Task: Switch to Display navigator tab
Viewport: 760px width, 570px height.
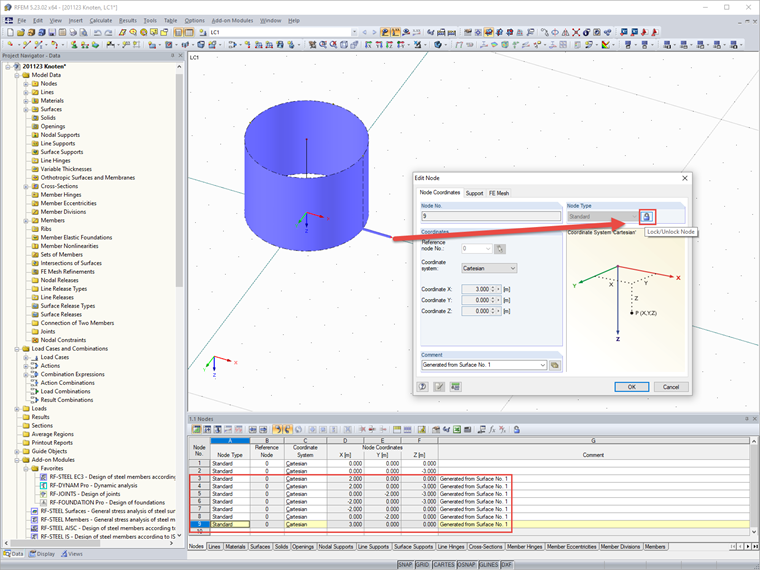Action: (x=42, y=554)
